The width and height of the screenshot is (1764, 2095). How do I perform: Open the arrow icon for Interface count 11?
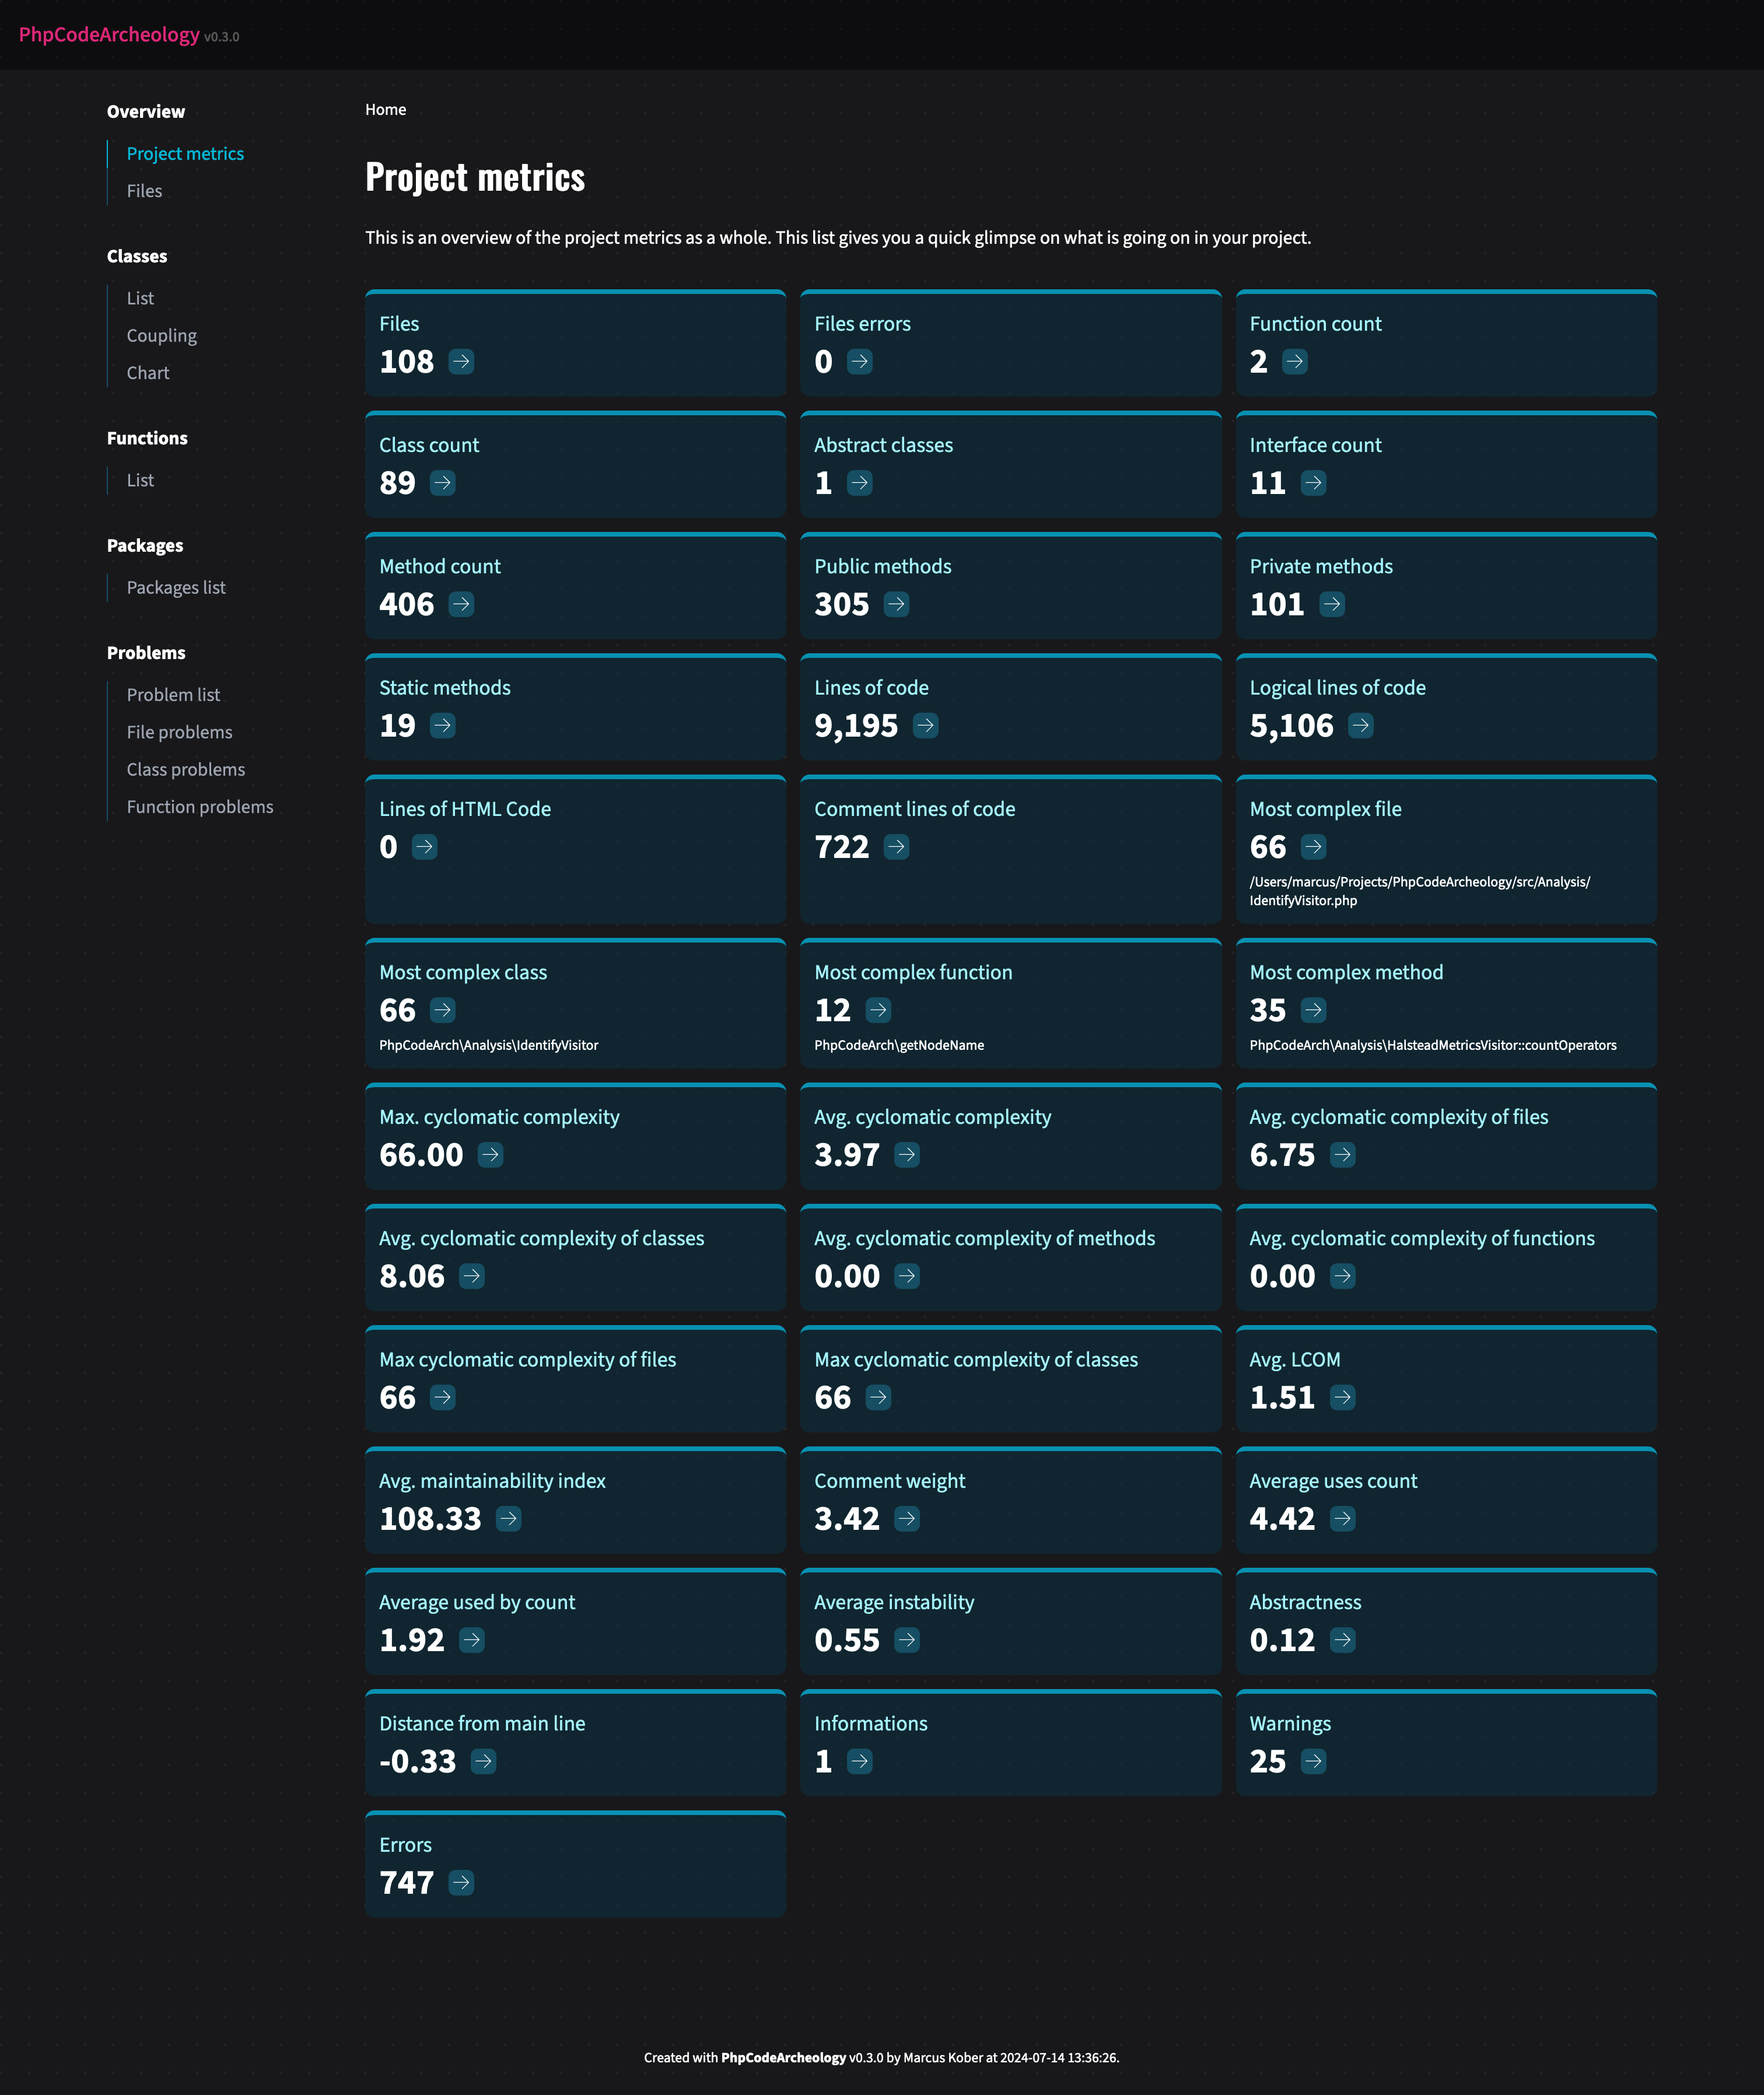point(1313,483)
